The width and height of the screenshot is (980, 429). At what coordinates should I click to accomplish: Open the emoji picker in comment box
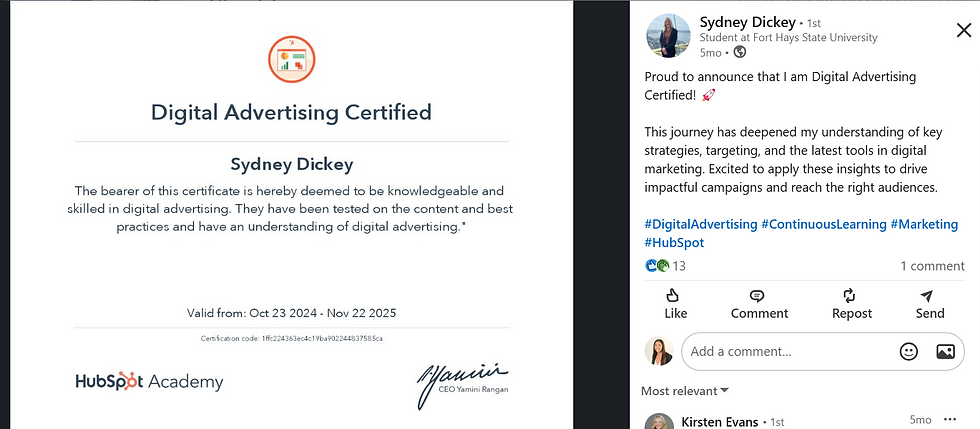[908, 351]
